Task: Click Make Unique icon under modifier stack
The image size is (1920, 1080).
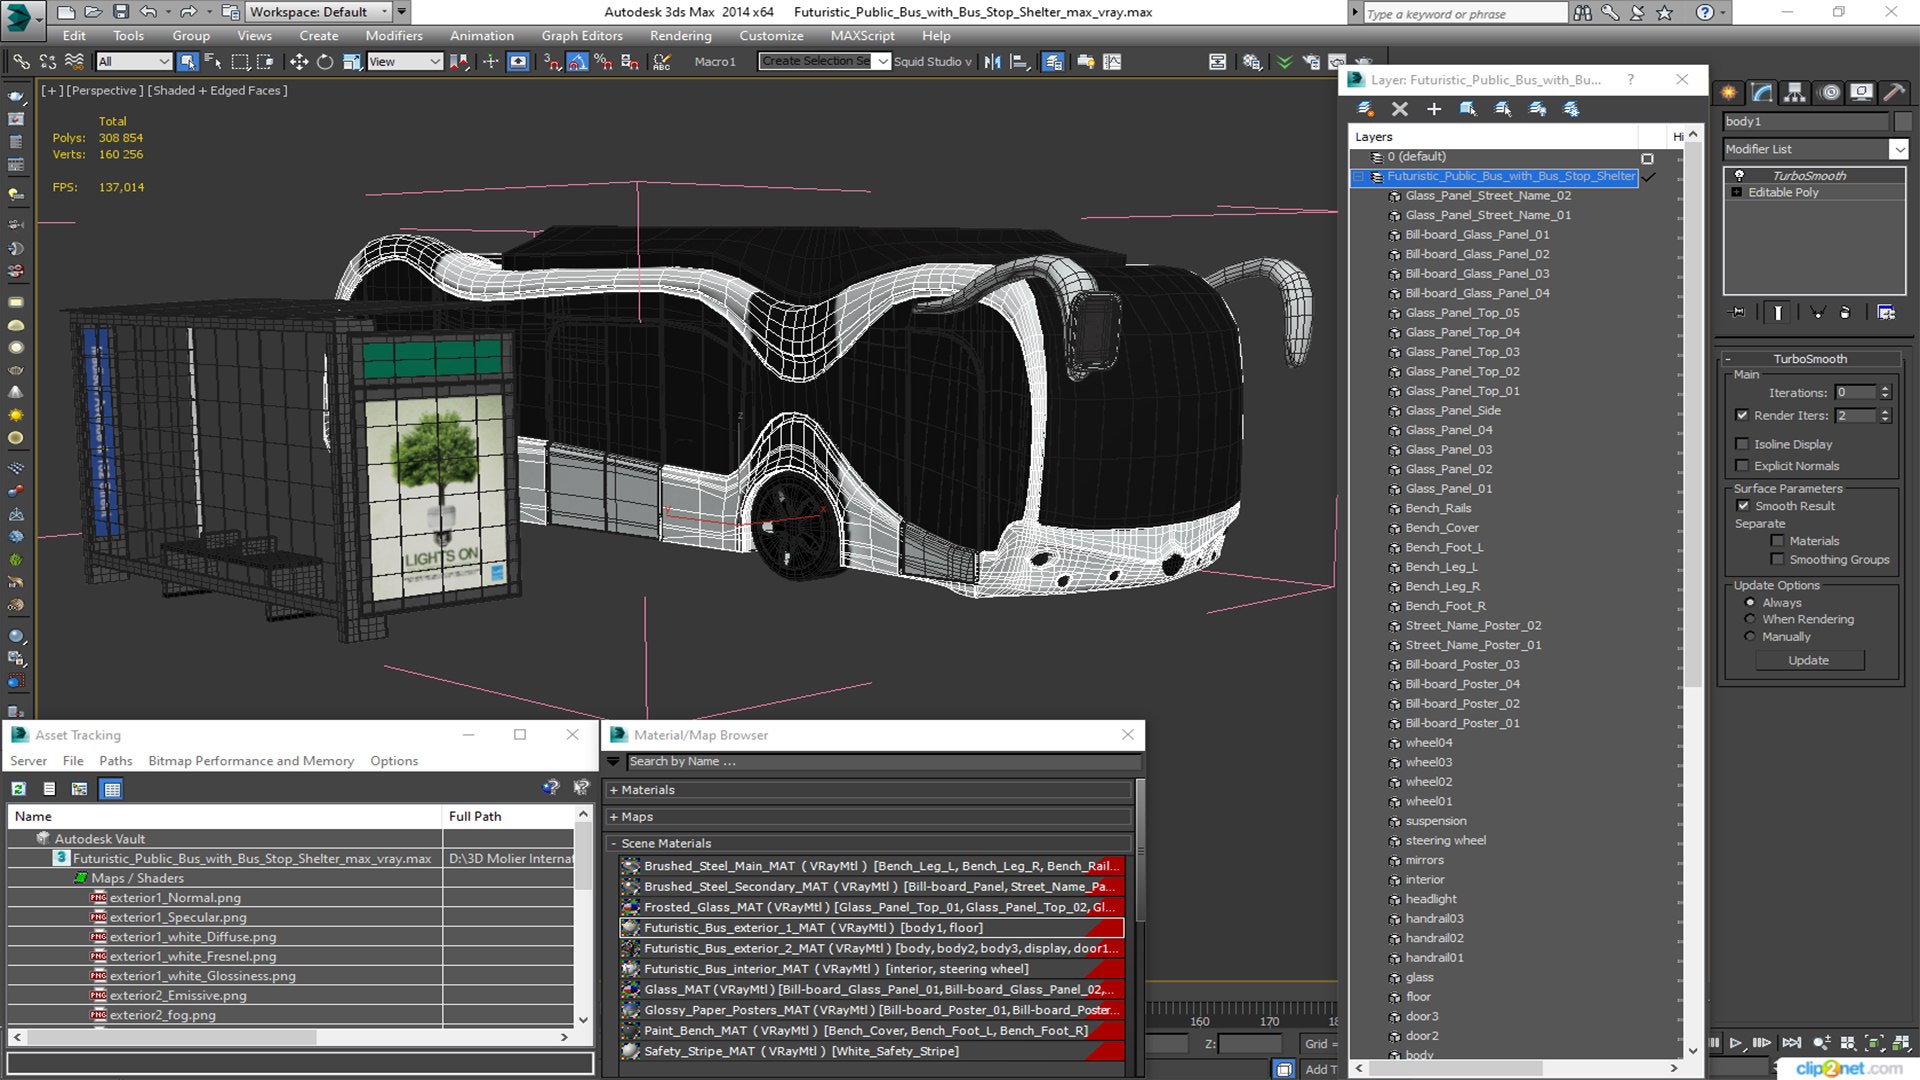Action: tap(1818, 312)
